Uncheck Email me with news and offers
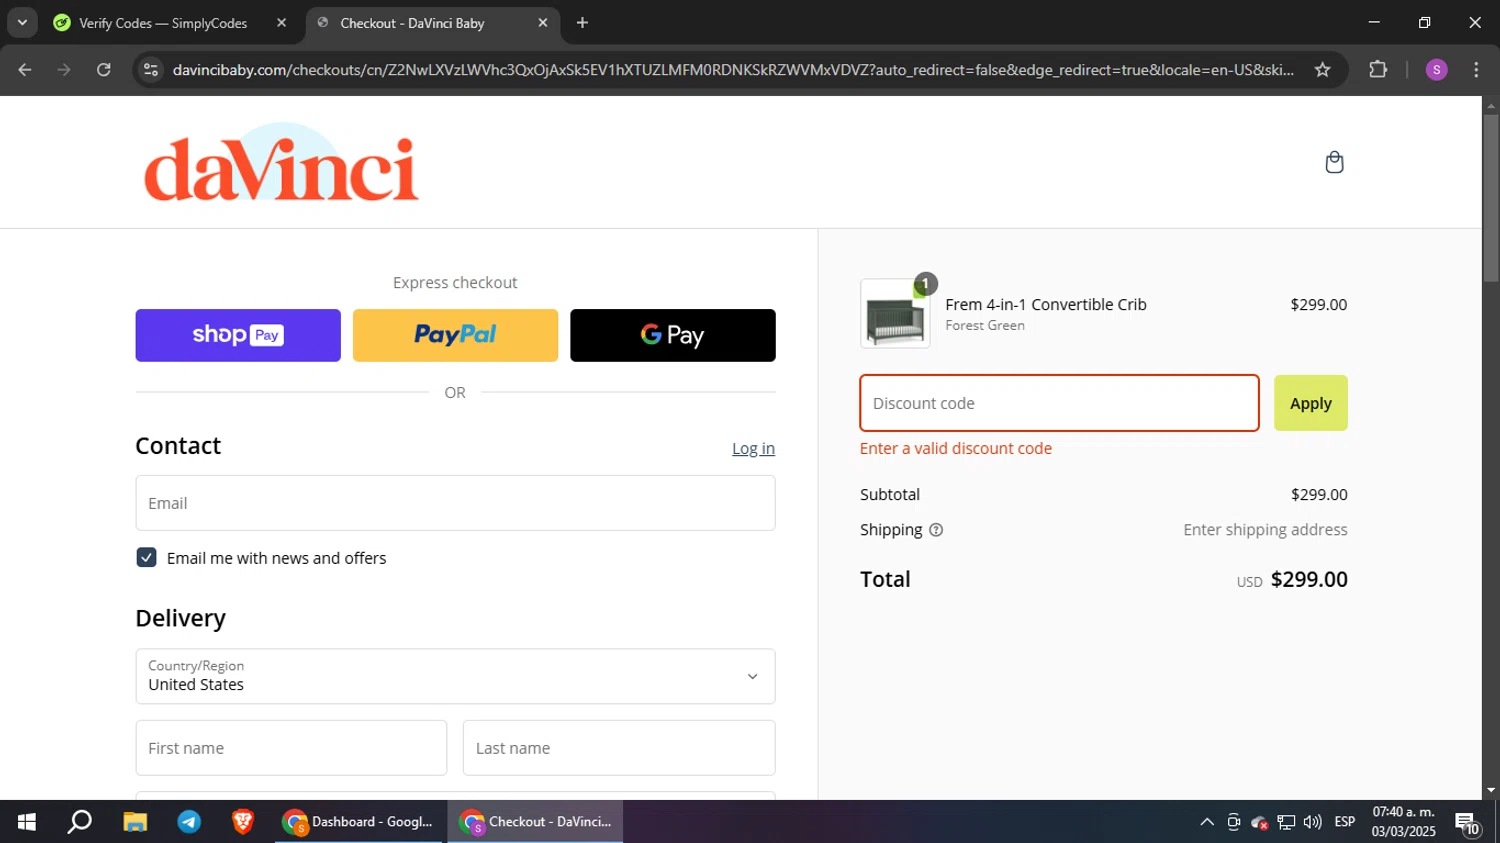The height and width of the screenshot is (843, 1500). (146, 558)
